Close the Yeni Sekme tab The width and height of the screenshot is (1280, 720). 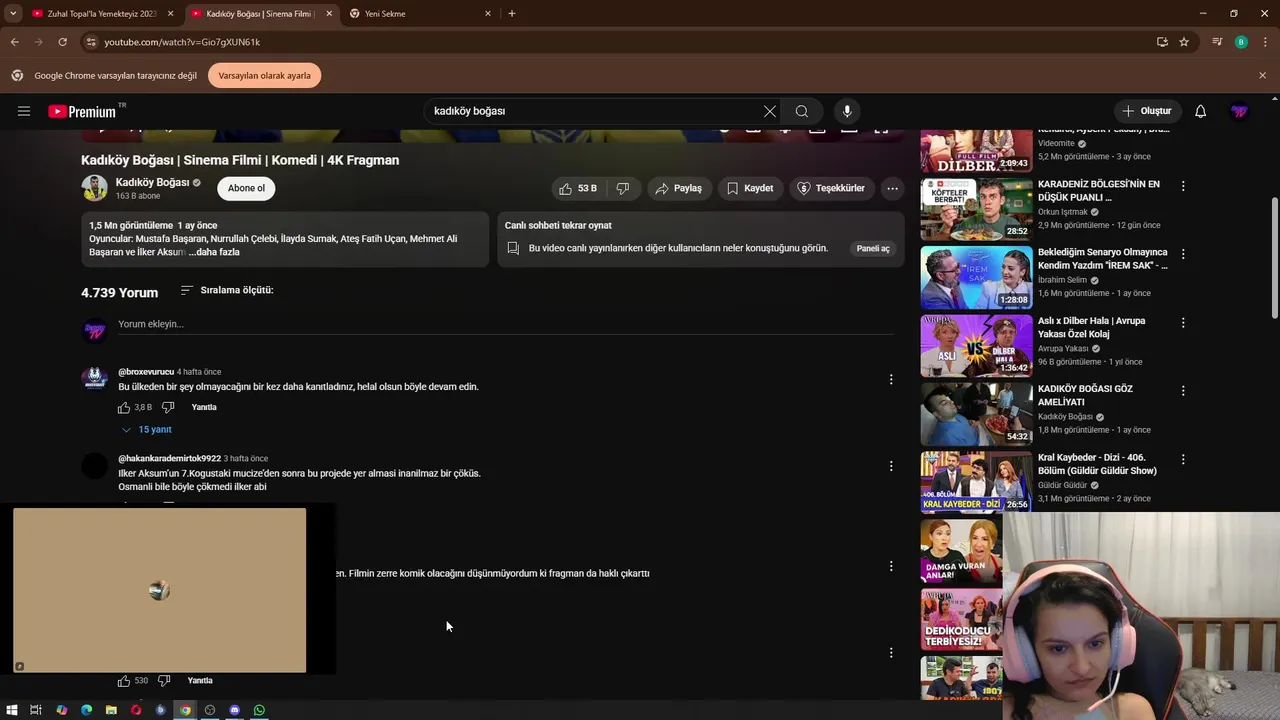[x=488, y=14]
